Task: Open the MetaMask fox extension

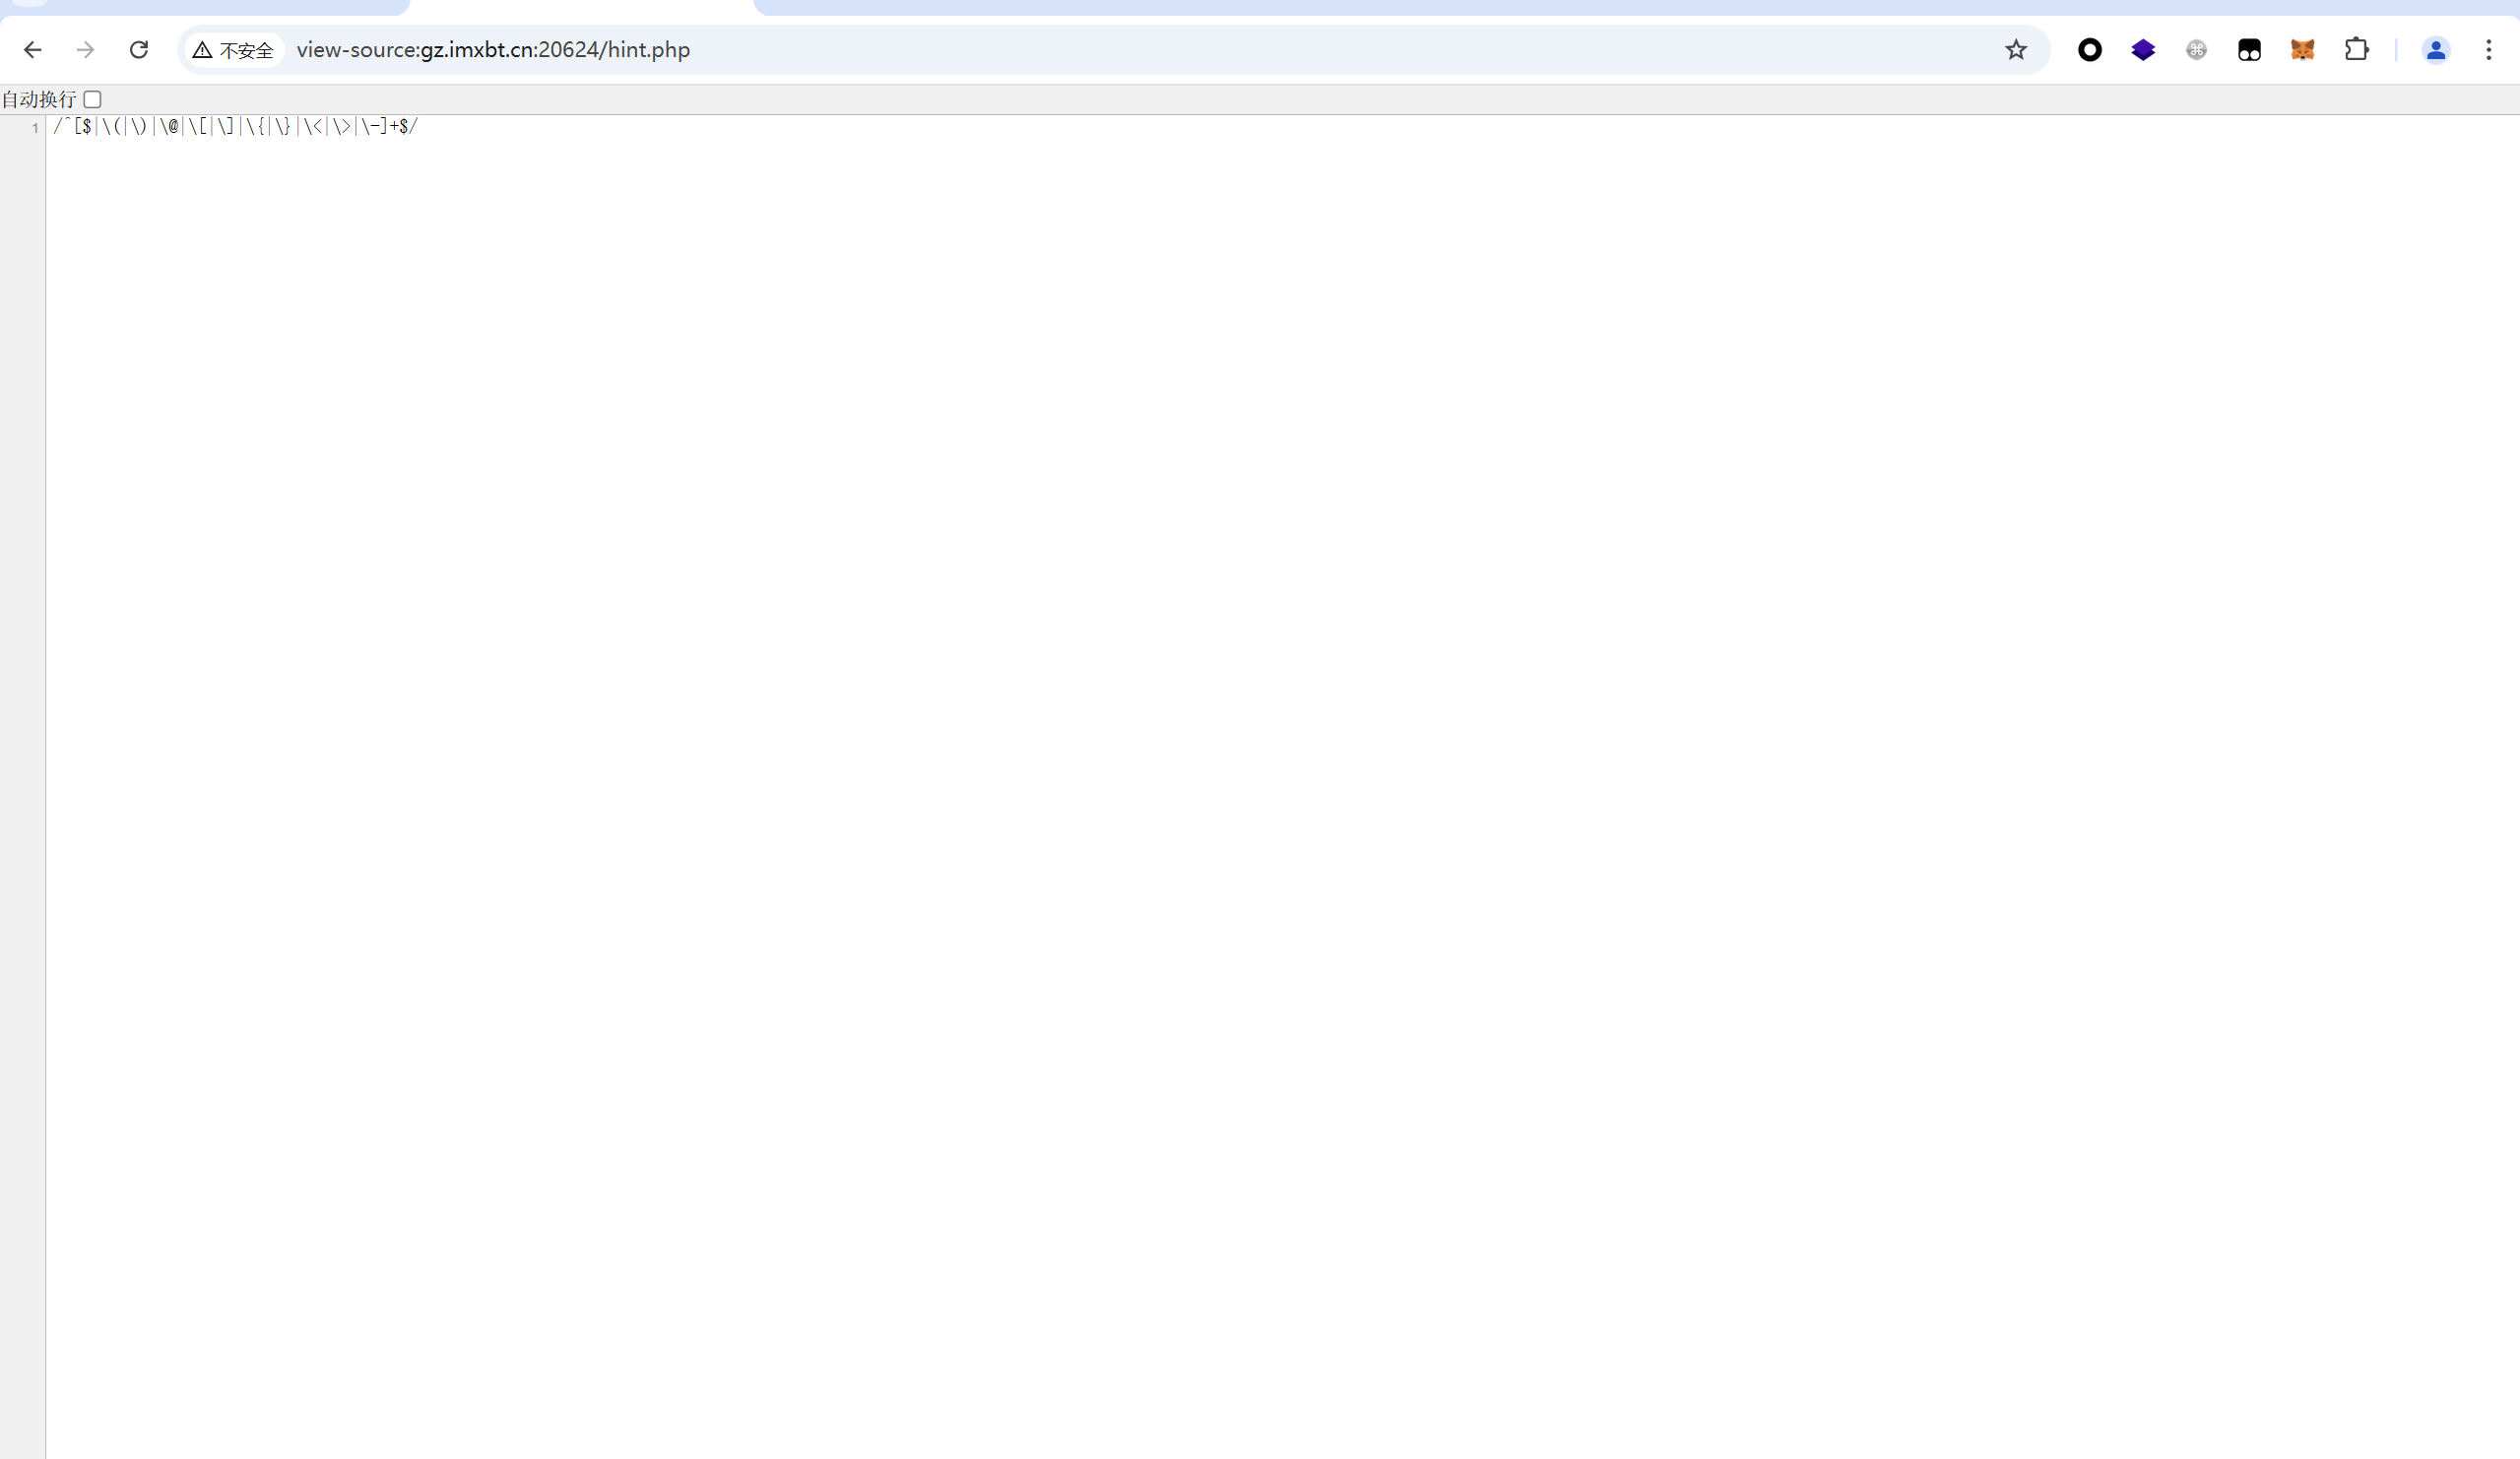Action: (2302, 50)
